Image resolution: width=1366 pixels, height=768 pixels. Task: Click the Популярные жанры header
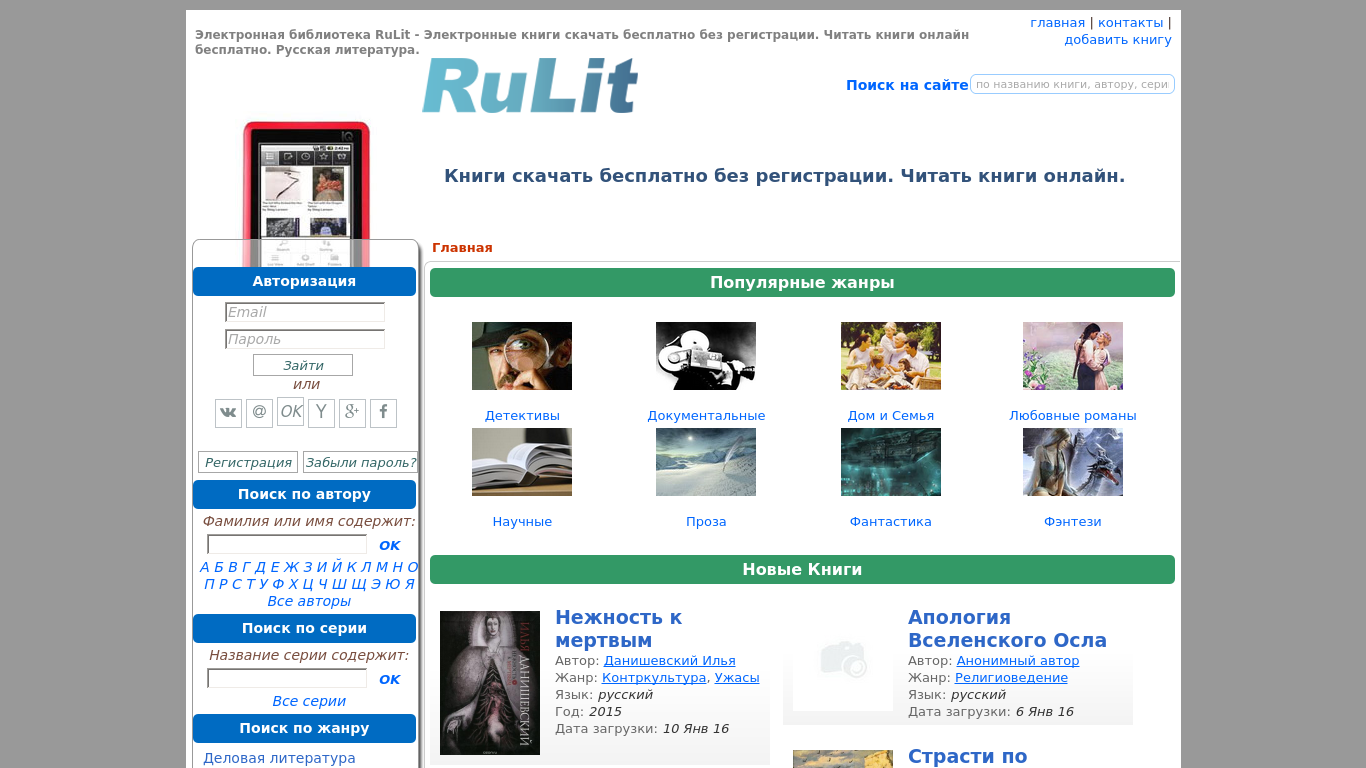802,283
